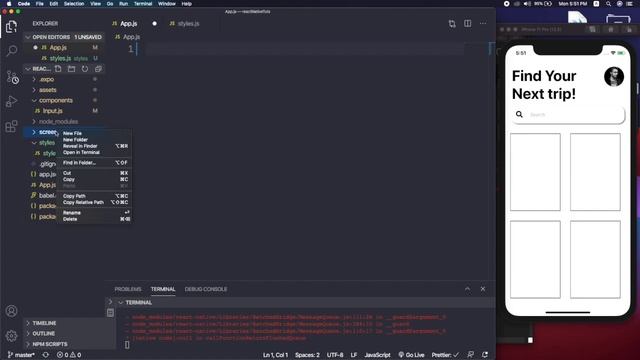Expand the node_modules folder
The height and width of the screenshot is (360, 640).
58,122
